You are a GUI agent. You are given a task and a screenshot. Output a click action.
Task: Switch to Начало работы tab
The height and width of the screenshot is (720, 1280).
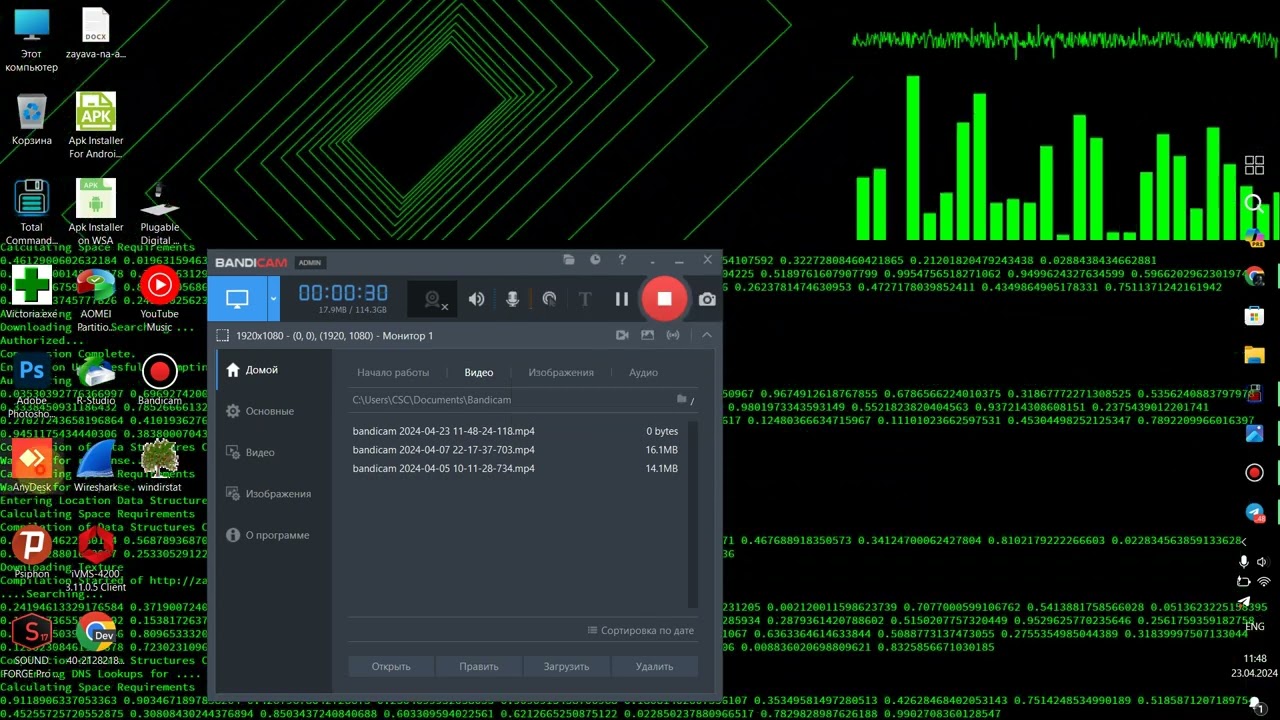coord(393,372)
